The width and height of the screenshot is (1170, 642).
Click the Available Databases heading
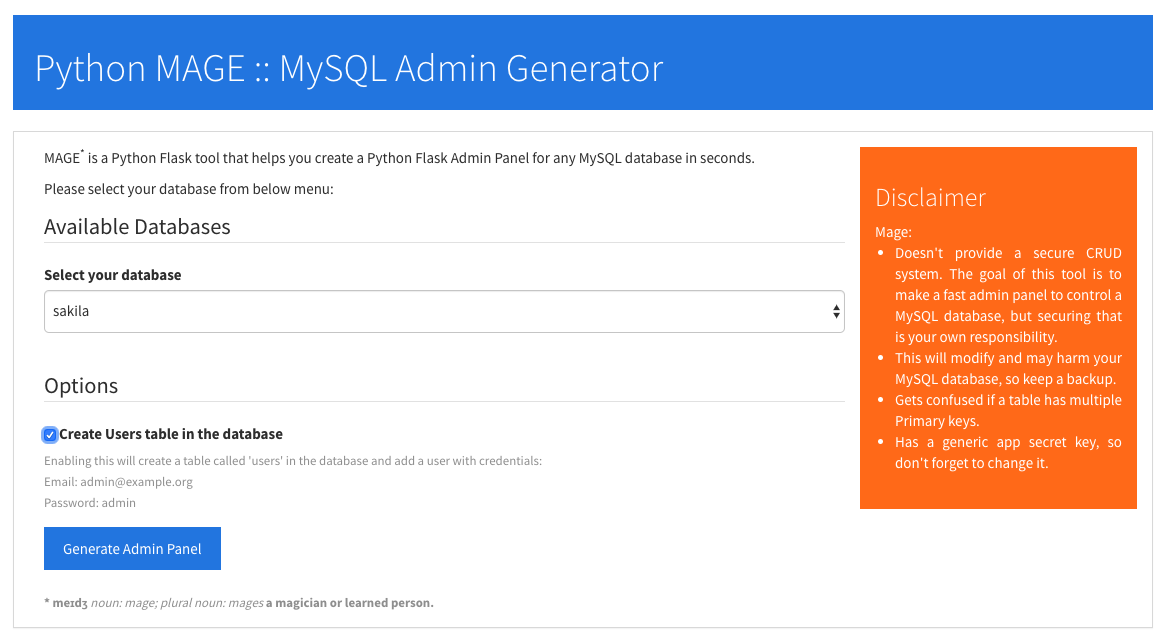[137, 227]
